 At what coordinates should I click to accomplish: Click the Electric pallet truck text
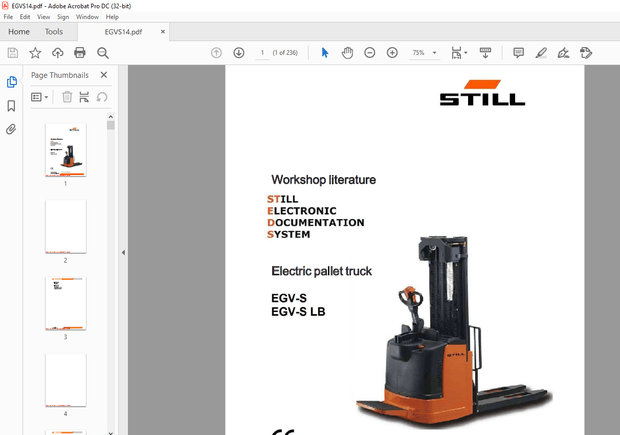pyautogui.click(x=321, y=271)
